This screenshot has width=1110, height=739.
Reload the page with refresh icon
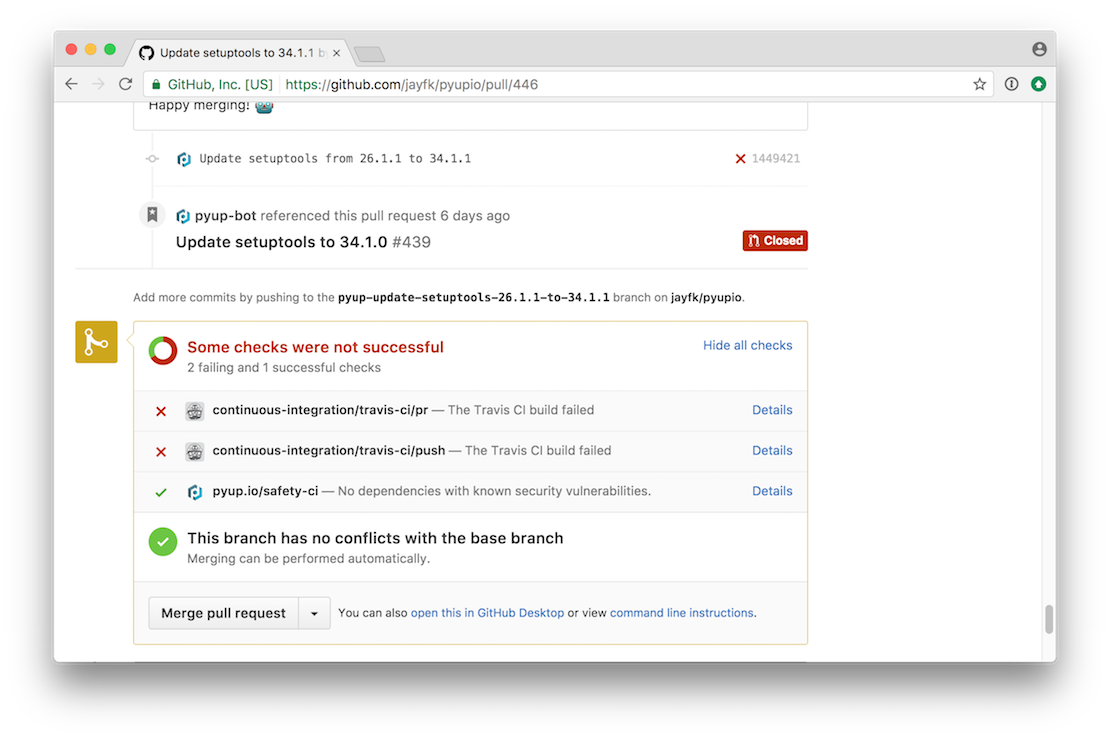pyautogui.click(x=125, y=84)
